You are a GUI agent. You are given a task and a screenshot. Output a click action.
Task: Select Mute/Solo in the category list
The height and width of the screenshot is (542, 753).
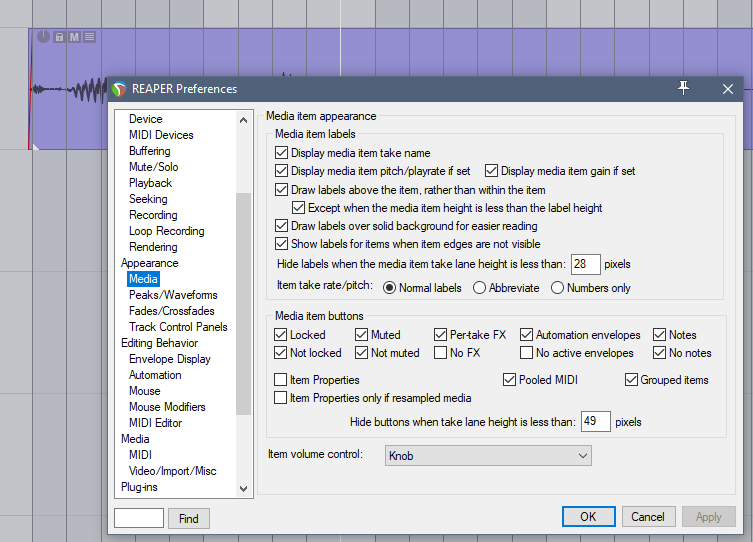tap(153, 167)
